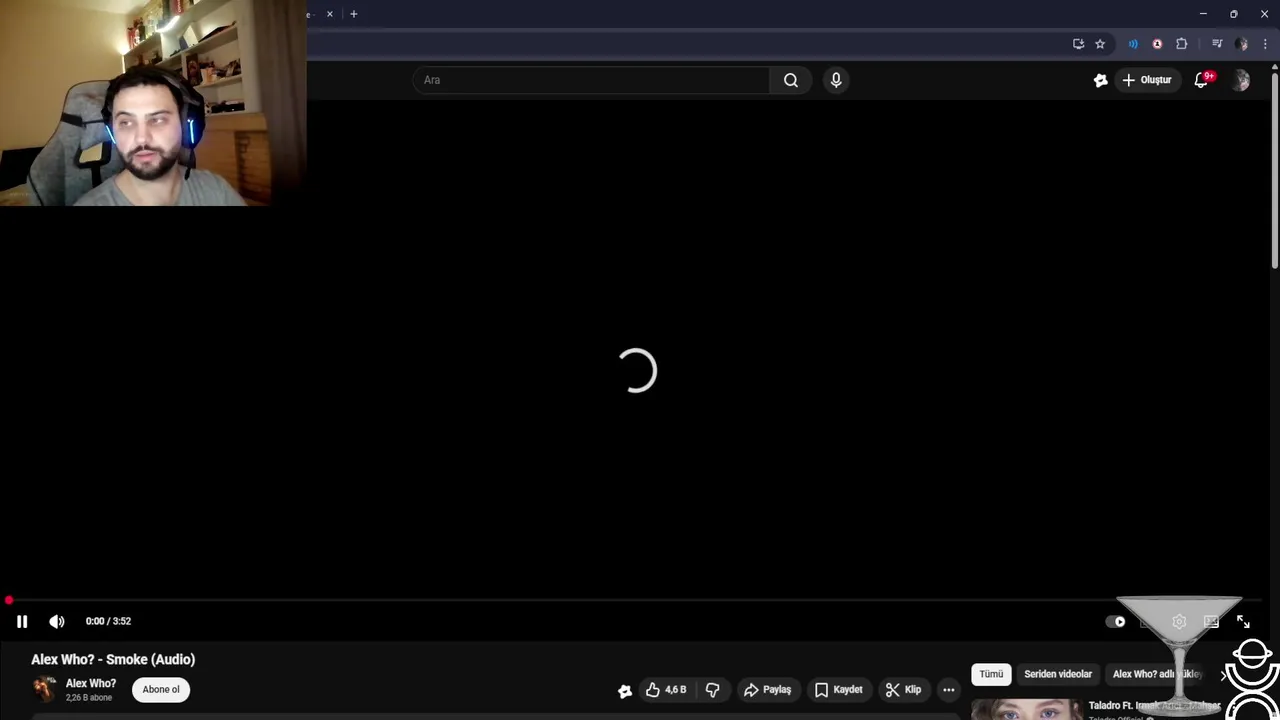This screenshot has height=720, width=1280.
Task: Open the Oluştur create menu
Action: (x=1147, y=80)
